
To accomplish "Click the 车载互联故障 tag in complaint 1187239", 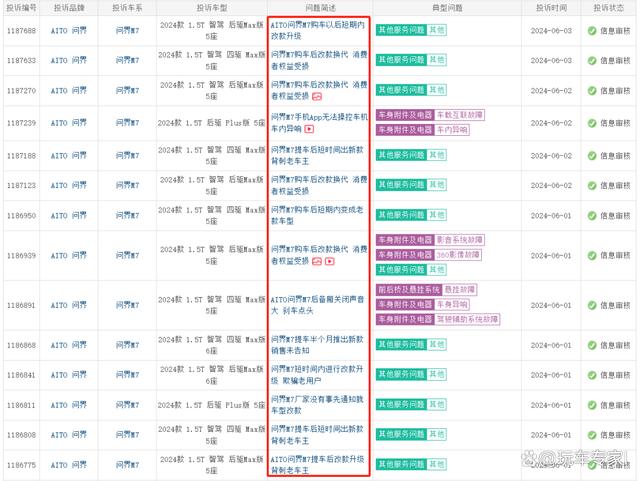I will click(460, 115).
